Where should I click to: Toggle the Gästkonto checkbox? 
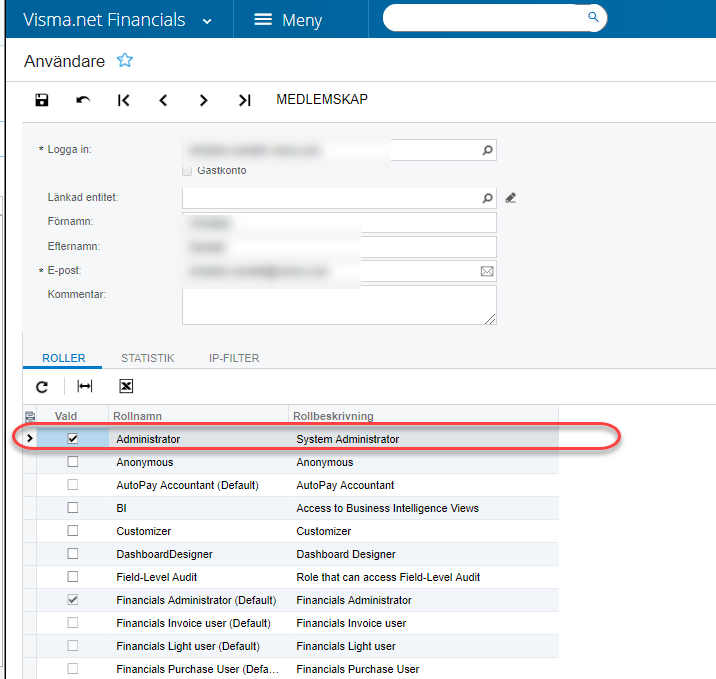point(187,170)
